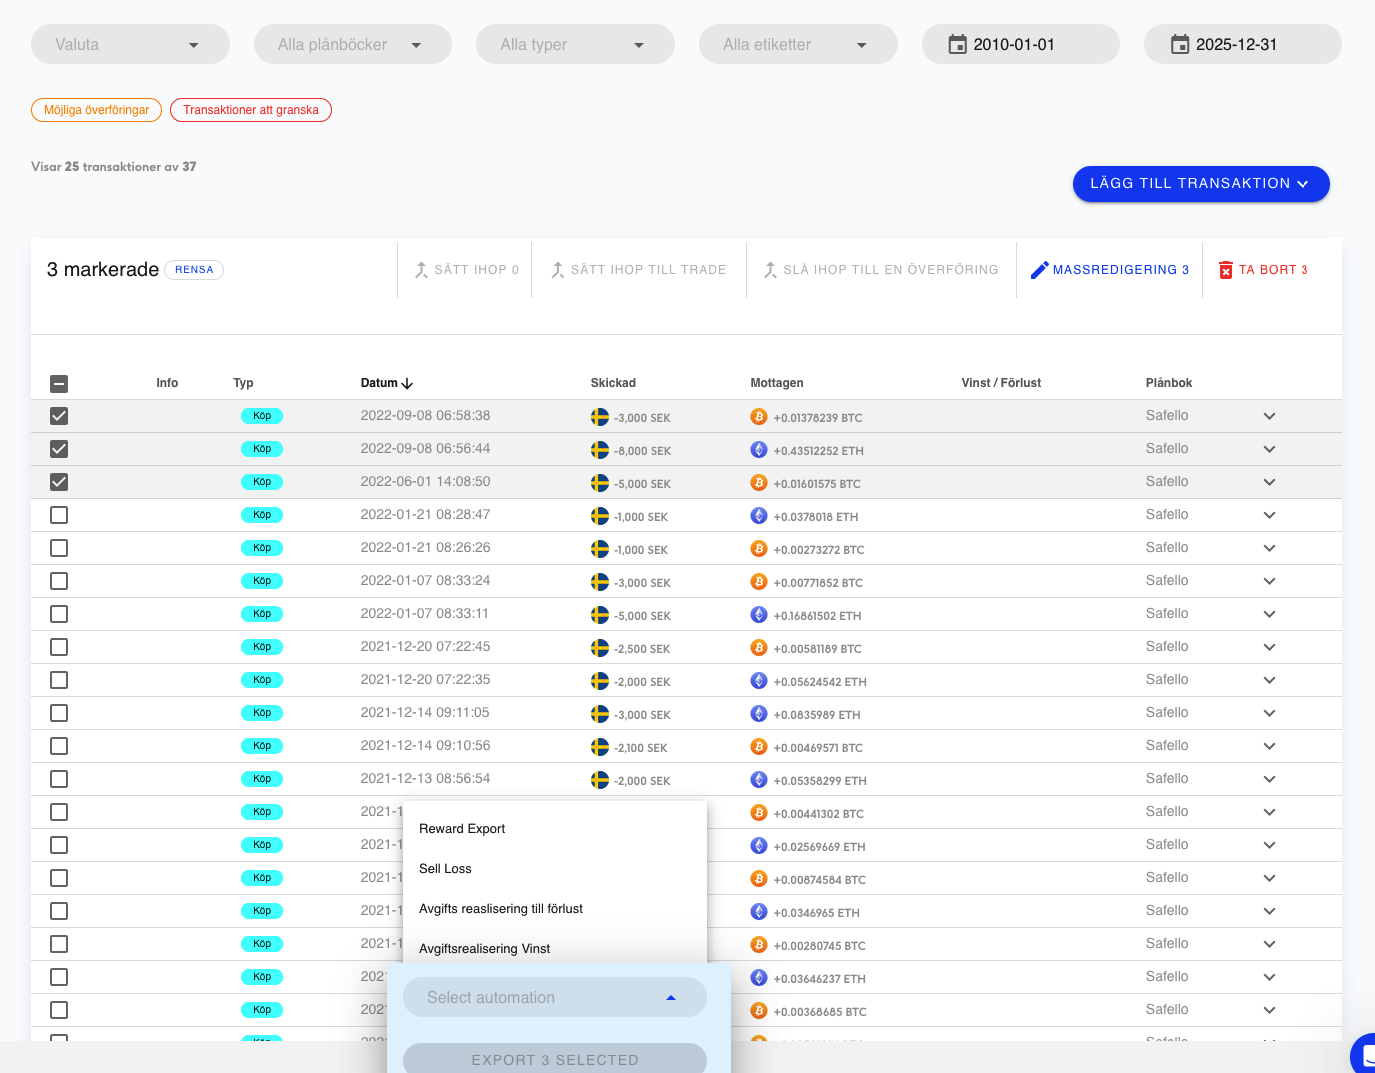Choose Reward Export automation

click(555, 828)
